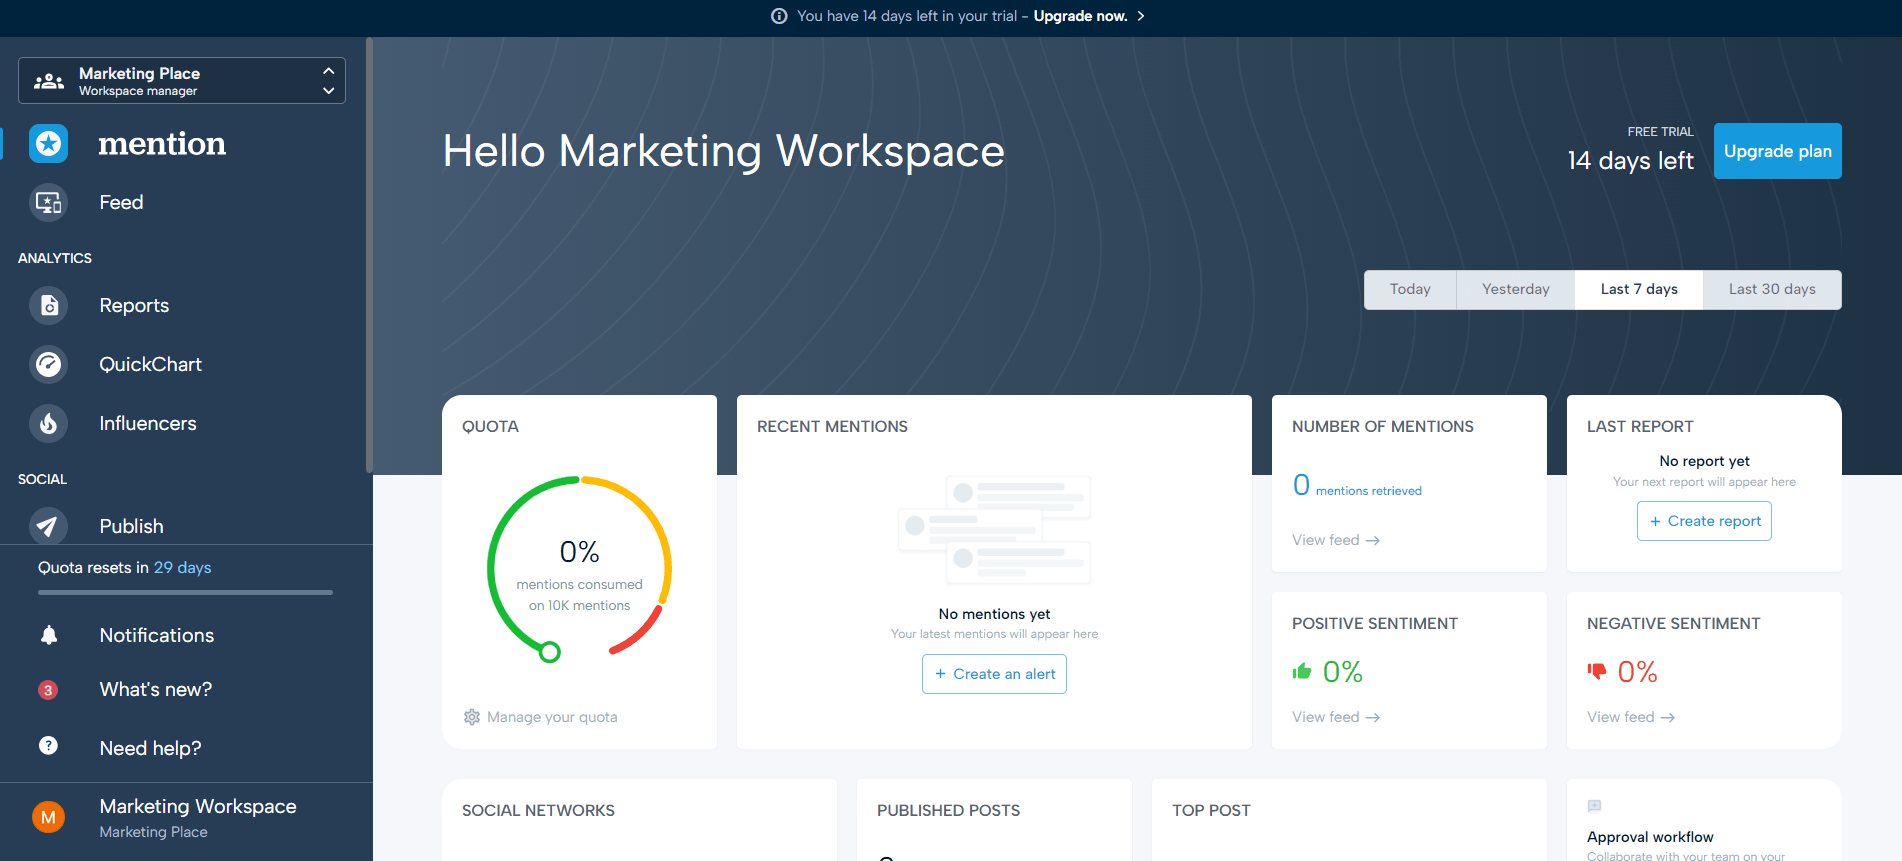Select the Yesterday time range tab

(x=1515, y=289)
